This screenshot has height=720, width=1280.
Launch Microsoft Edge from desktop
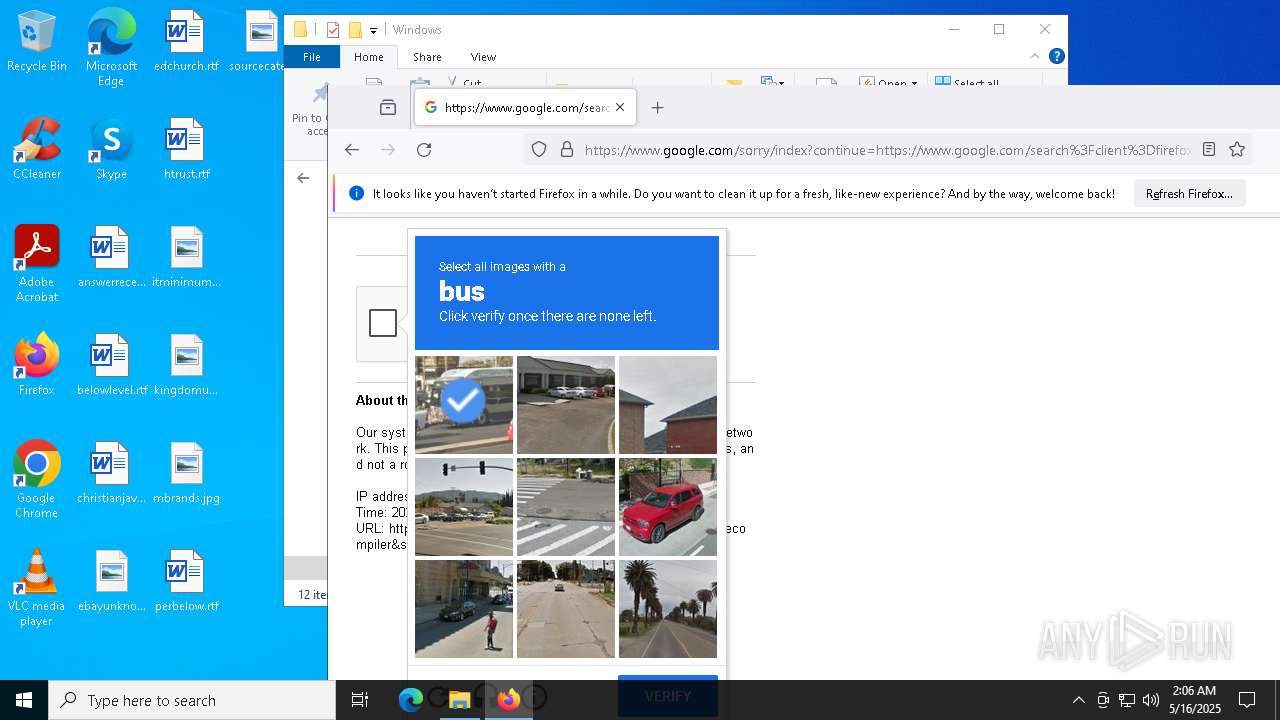click(x=111, y=47)
